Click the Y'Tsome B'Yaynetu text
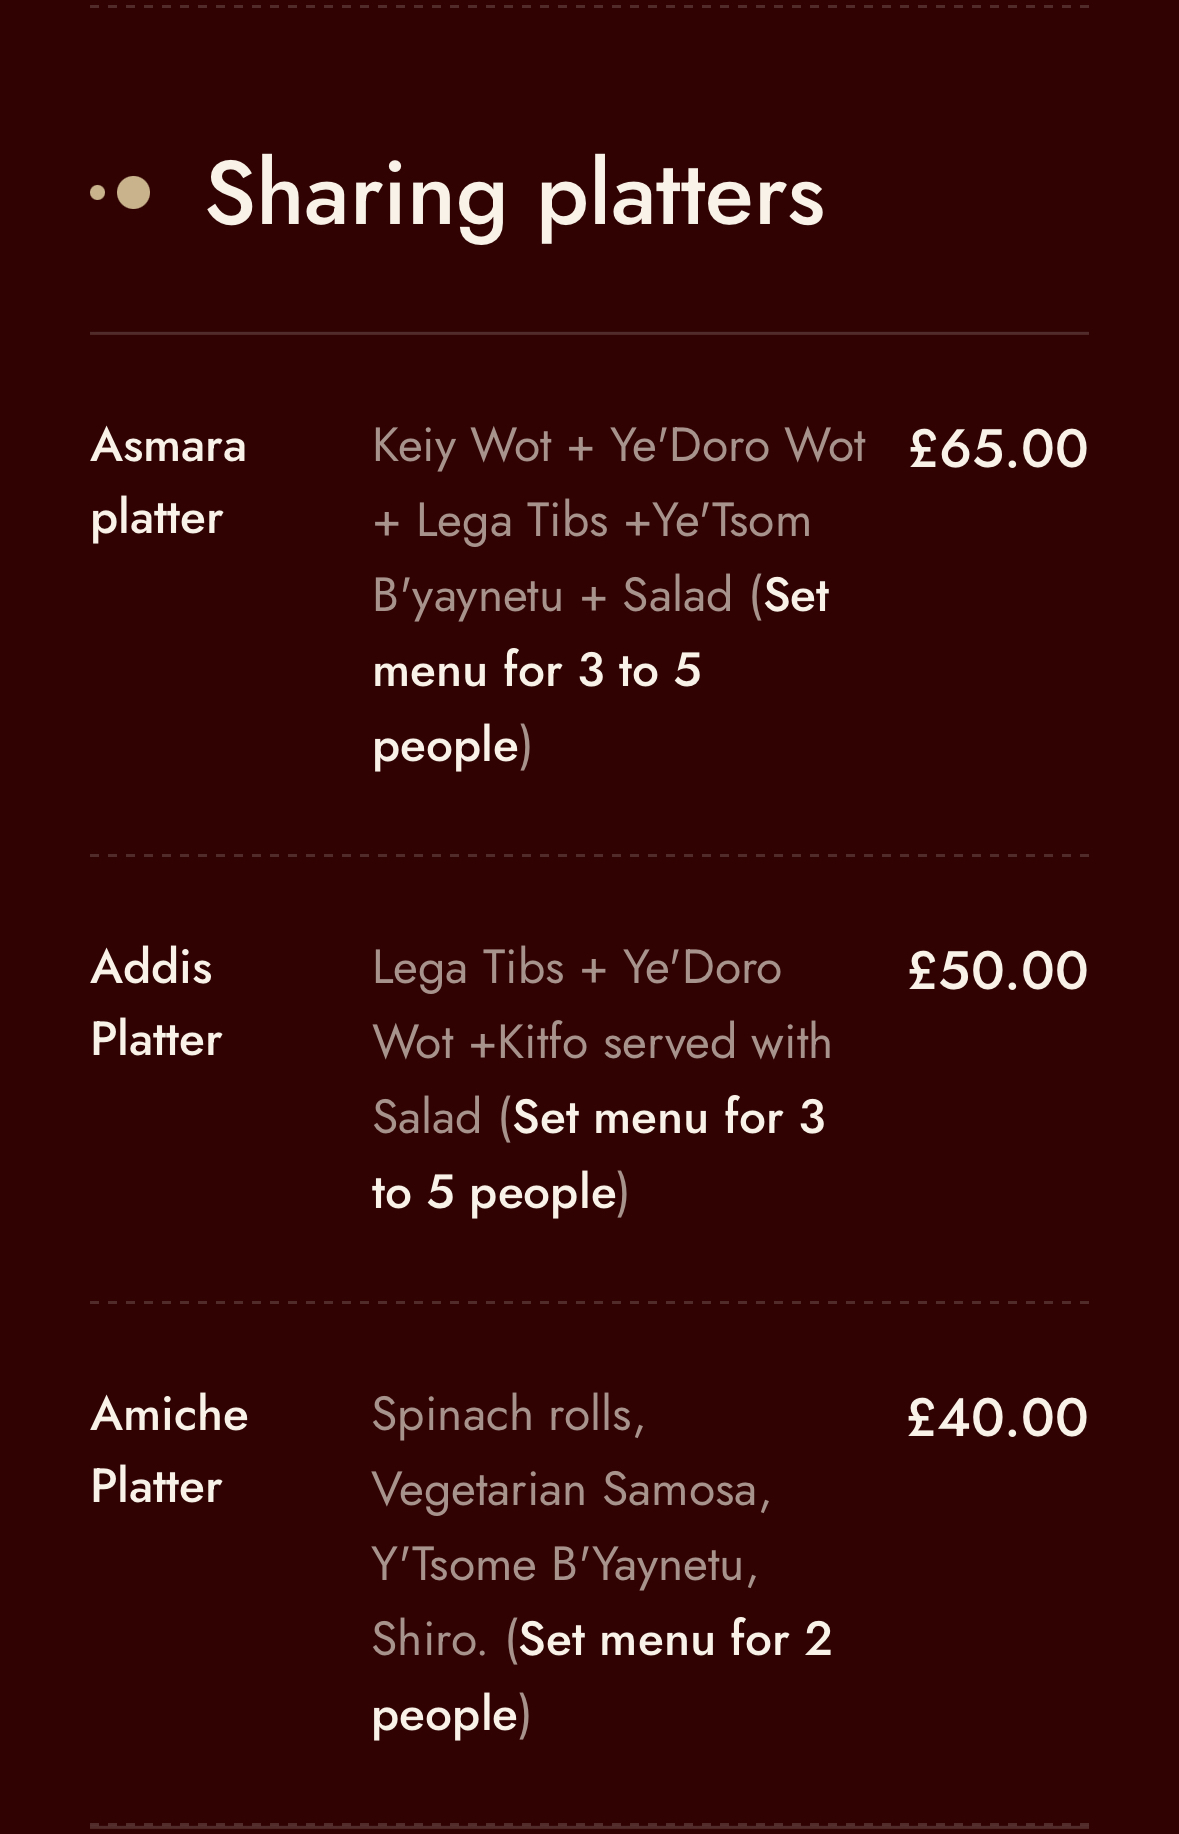The image size is (1179, 1834). coord(565,1565)
